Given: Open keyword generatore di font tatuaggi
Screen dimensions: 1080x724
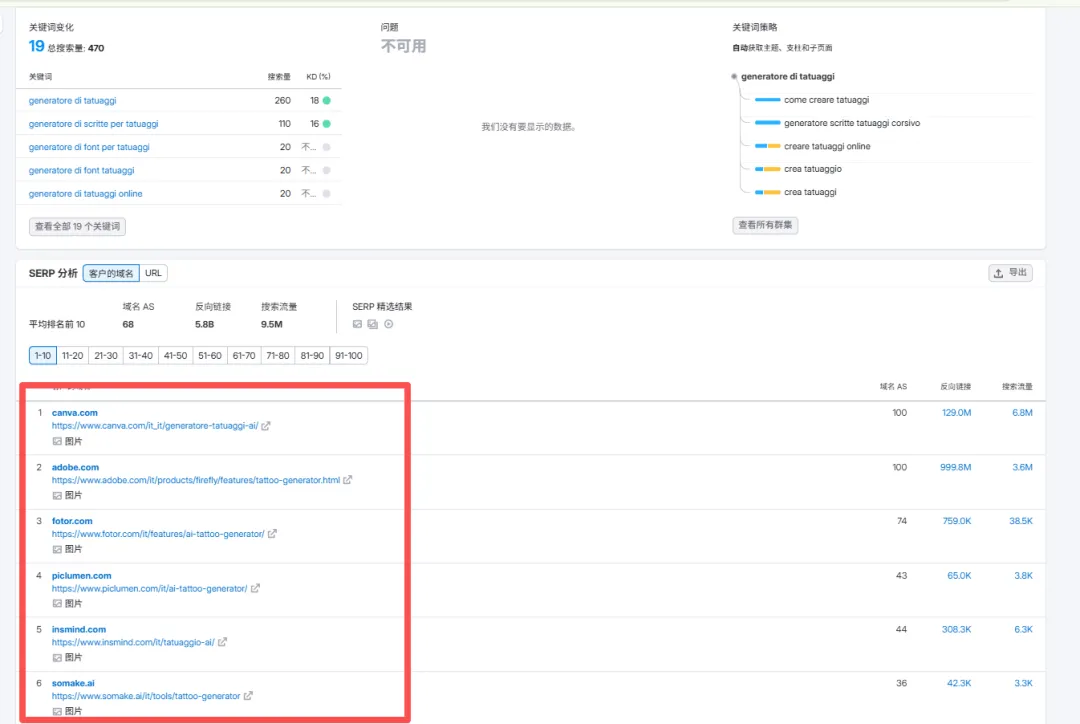Looking at the screenshot, I should click(x=81, y=170).
